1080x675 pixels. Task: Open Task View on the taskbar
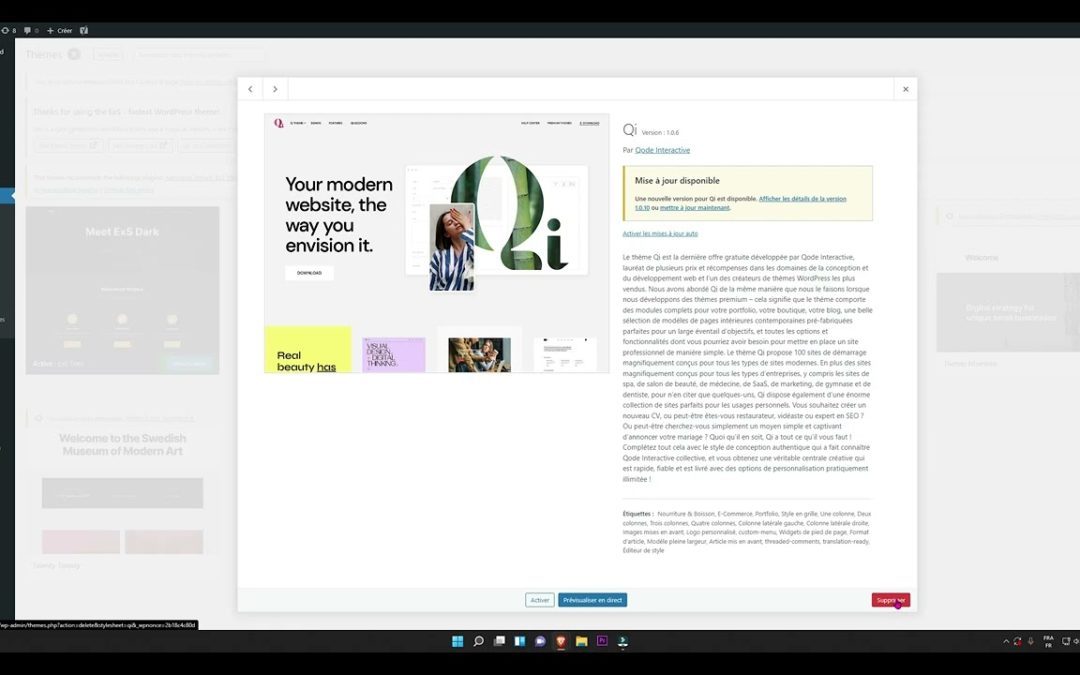499,641
